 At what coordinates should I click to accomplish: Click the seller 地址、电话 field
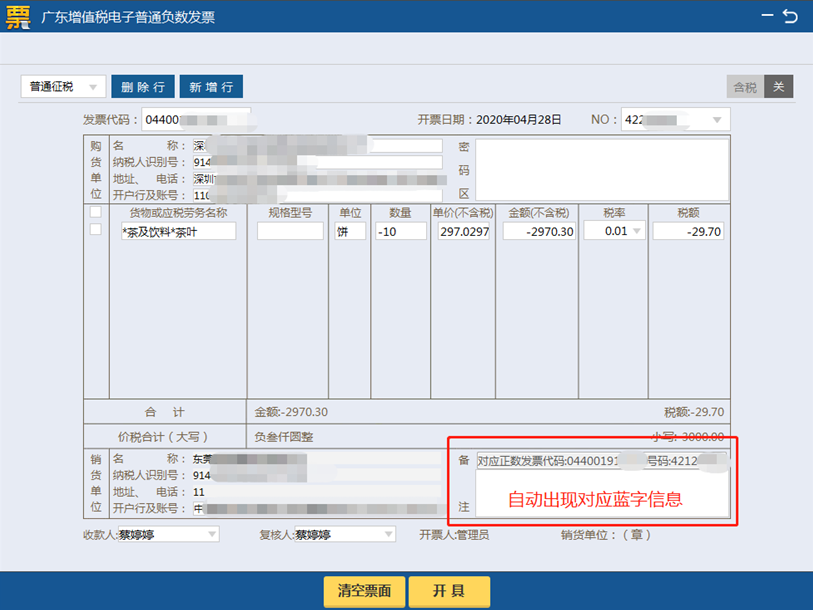316,492
